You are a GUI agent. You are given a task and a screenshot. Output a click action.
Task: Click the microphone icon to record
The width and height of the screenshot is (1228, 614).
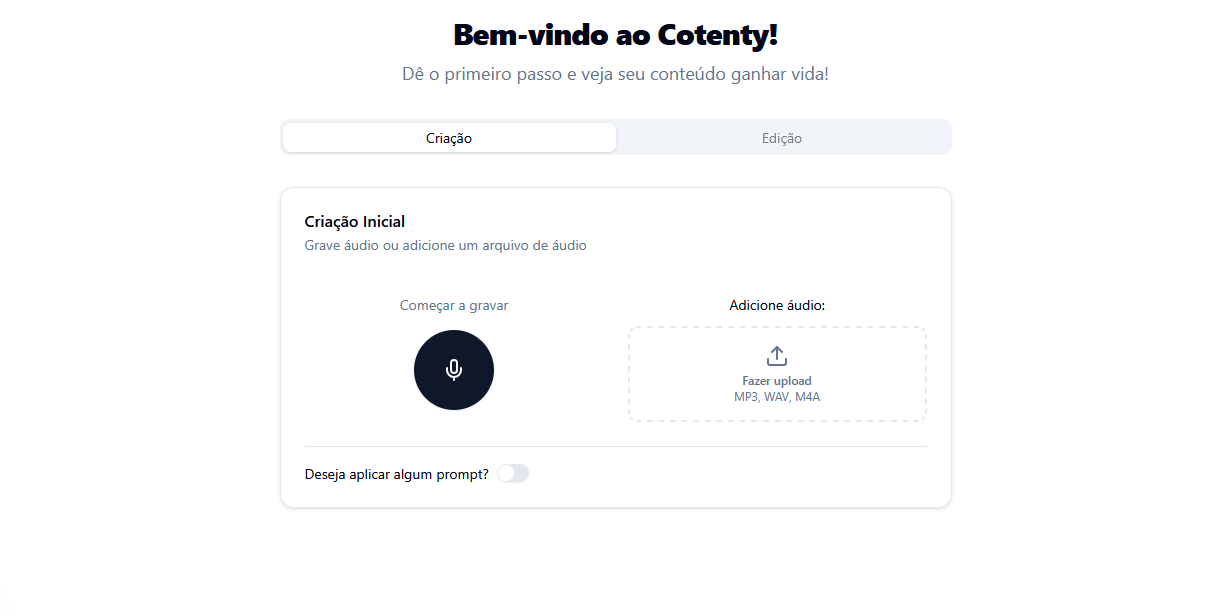454,370
